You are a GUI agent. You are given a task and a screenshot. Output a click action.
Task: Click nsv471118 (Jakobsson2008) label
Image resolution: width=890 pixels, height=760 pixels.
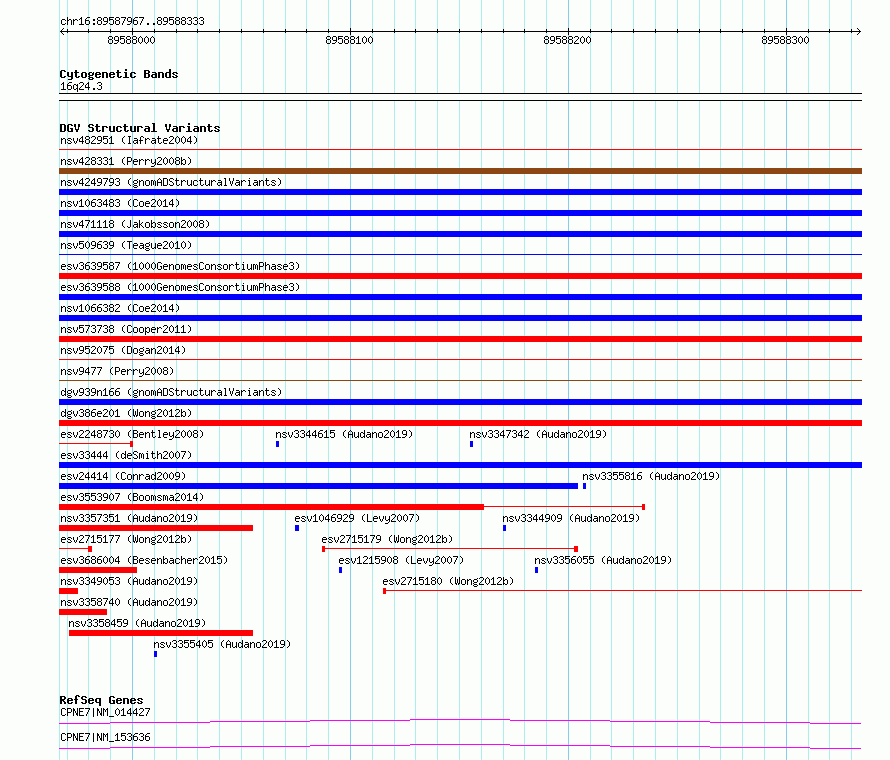(x=135, y=224)
